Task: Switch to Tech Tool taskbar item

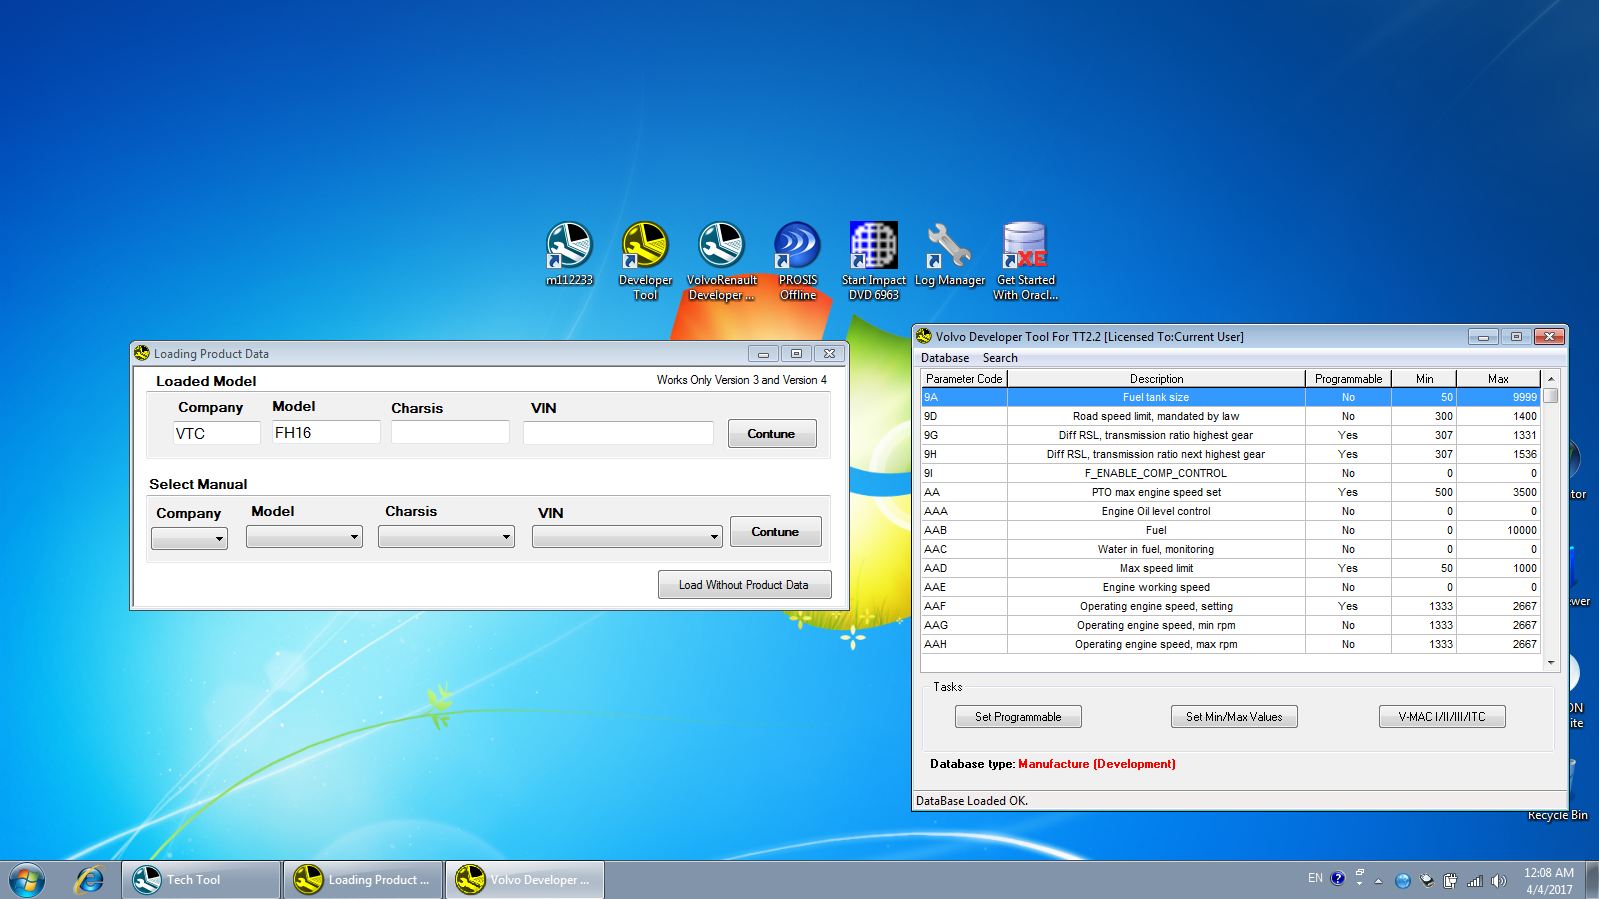Action: [x=201, y=880]
